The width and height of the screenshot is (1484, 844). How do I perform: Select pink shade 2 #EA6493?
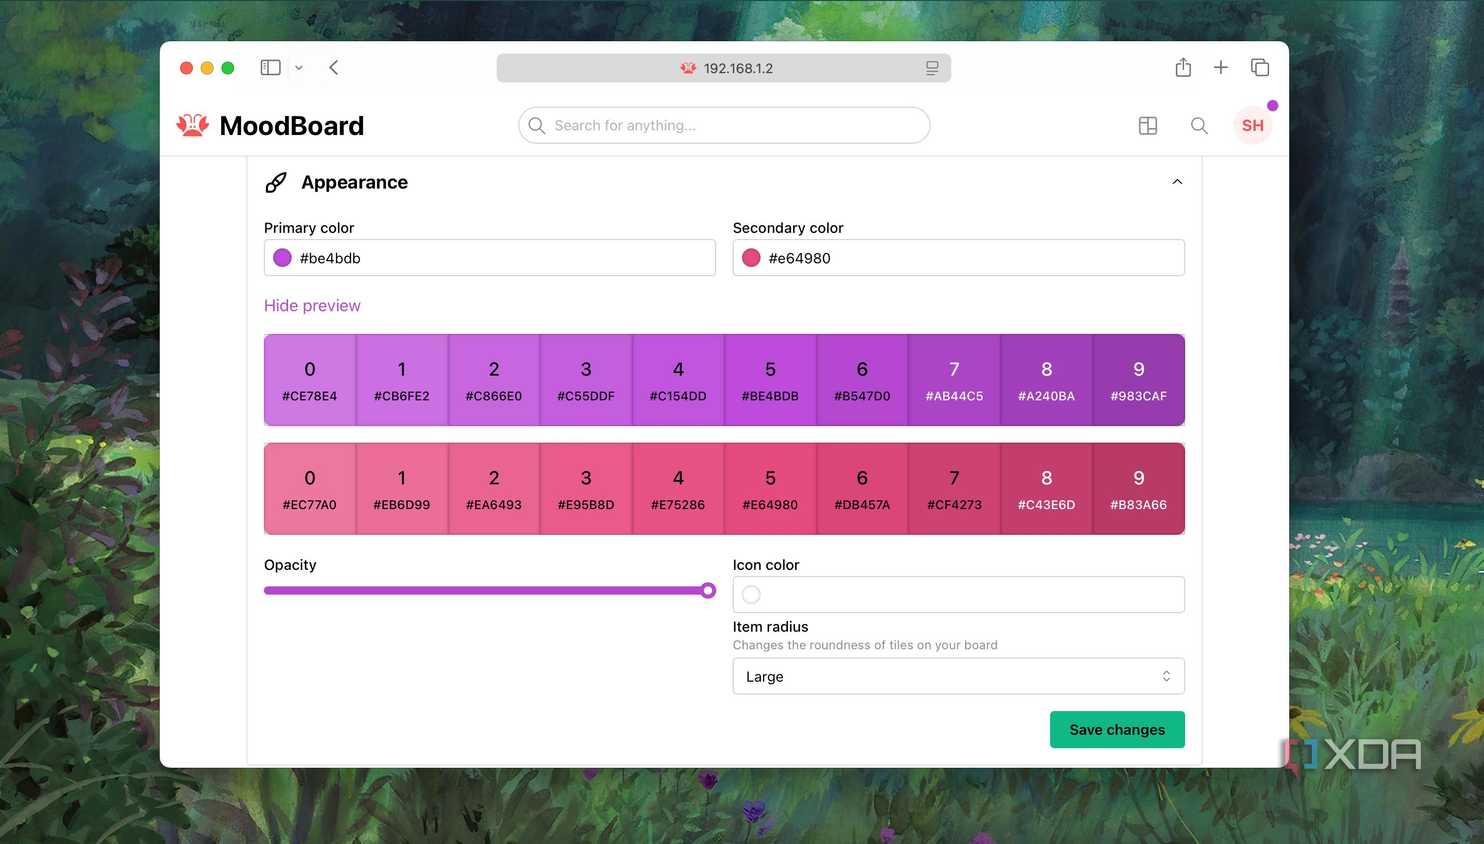pos(494,489)
